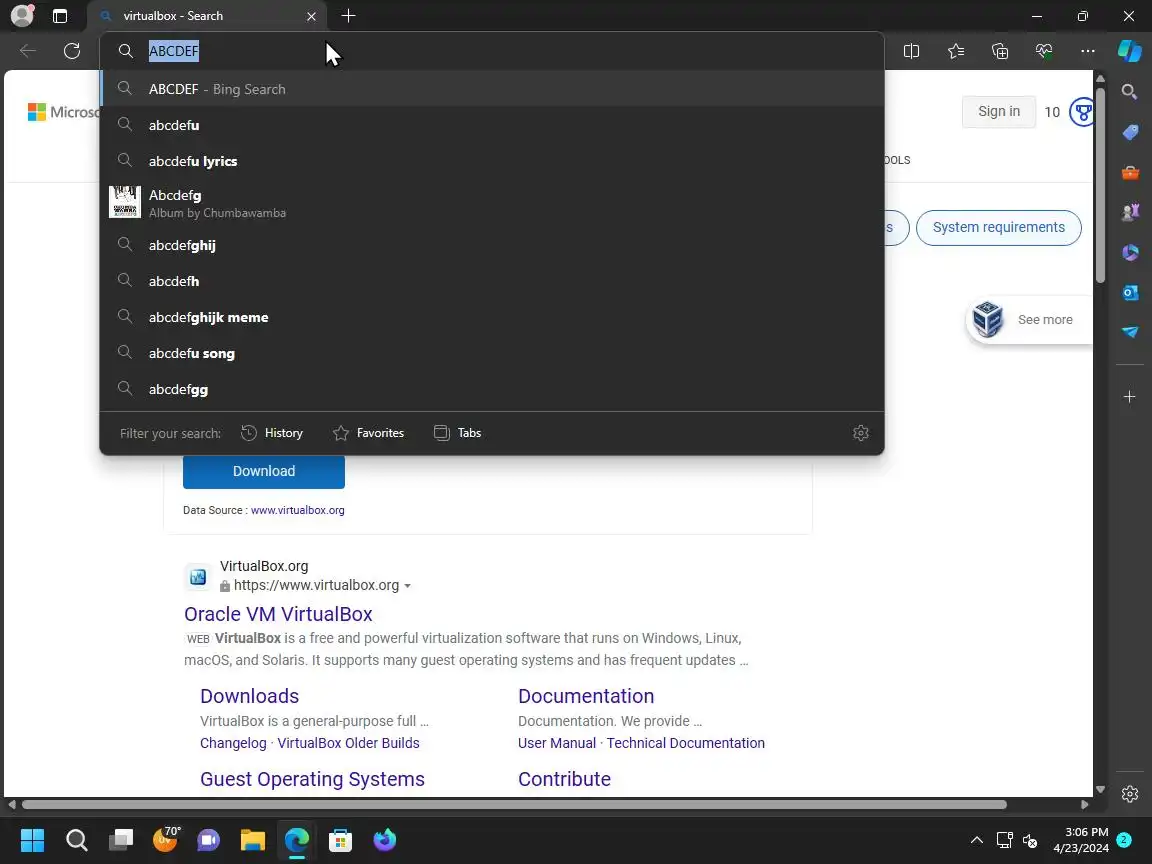The image size is (1152, 864).
Task: Open Browser essentials heart icon
Action: (1043, 51)
